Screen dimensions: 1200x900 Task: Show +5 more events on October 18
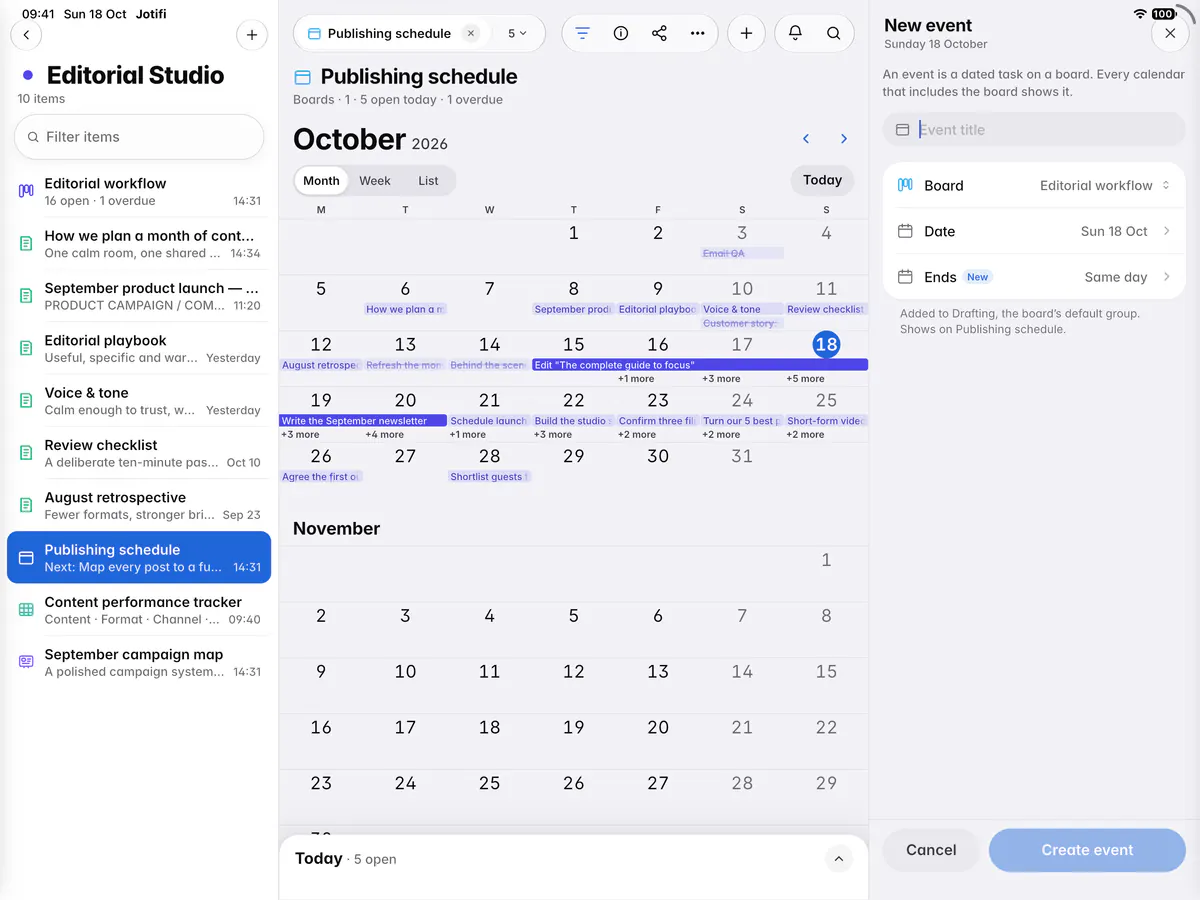(805, 379)
